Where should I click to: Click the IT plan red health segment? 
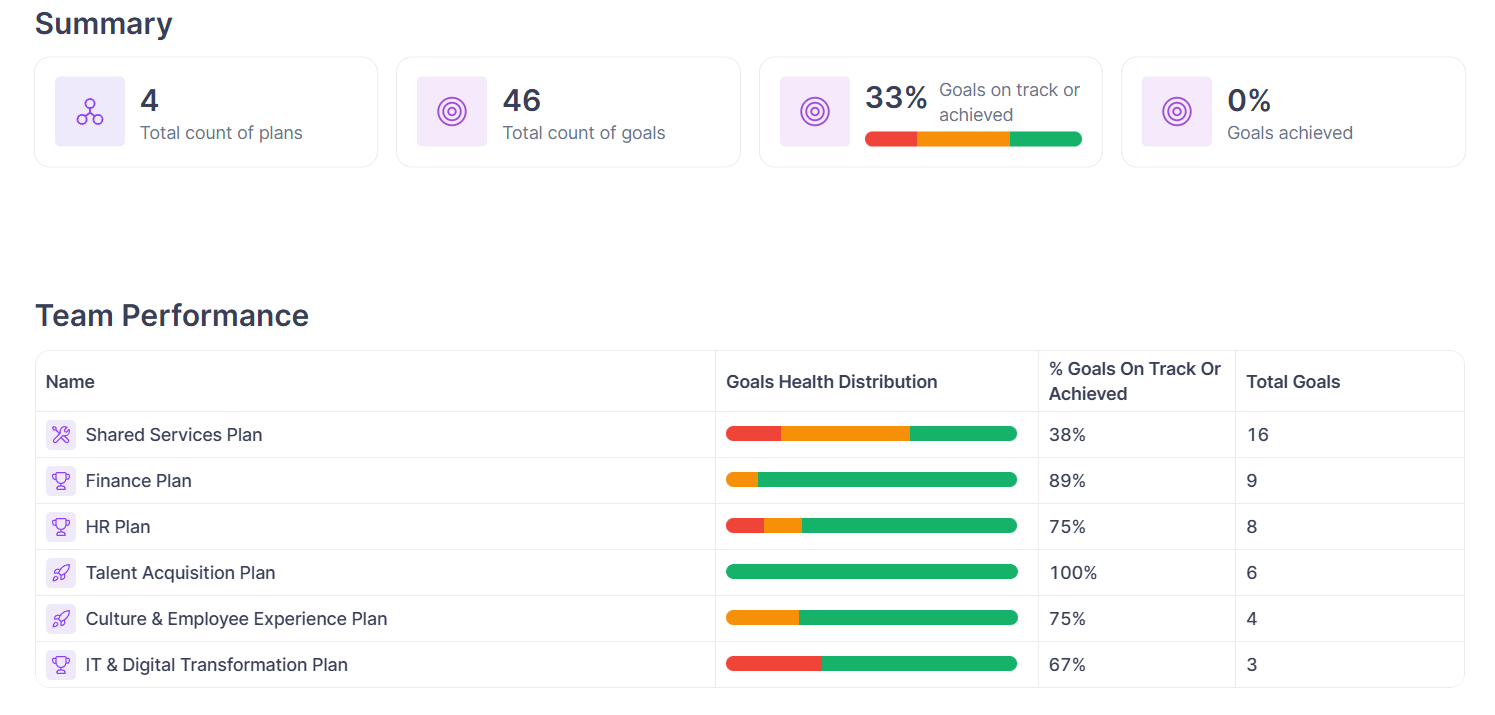(x=773, y=664)
